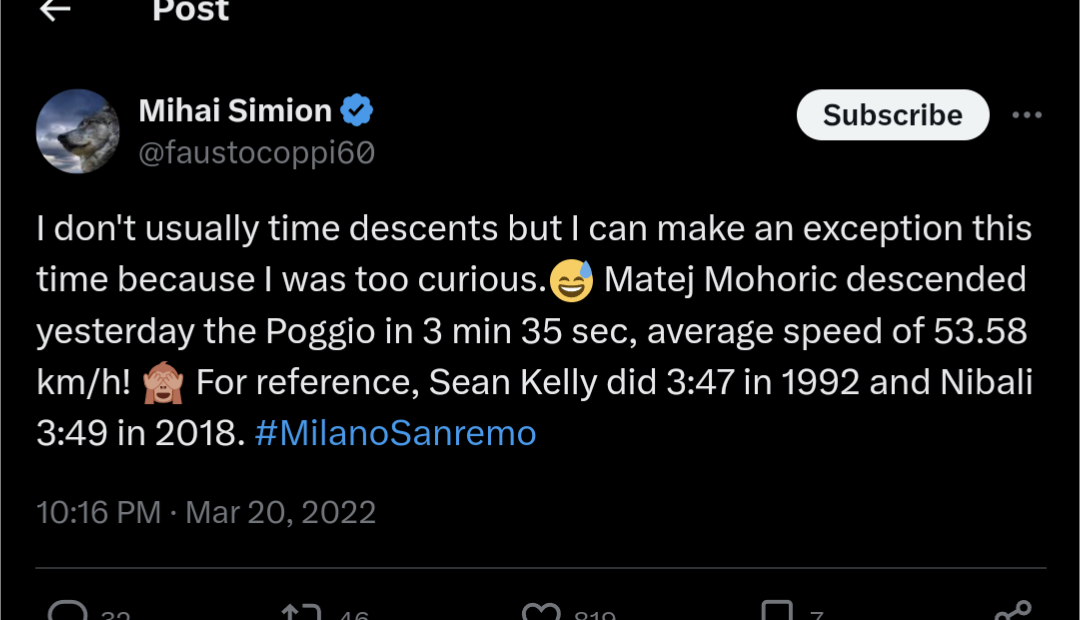Bookmark this post

tap(777, 612)
